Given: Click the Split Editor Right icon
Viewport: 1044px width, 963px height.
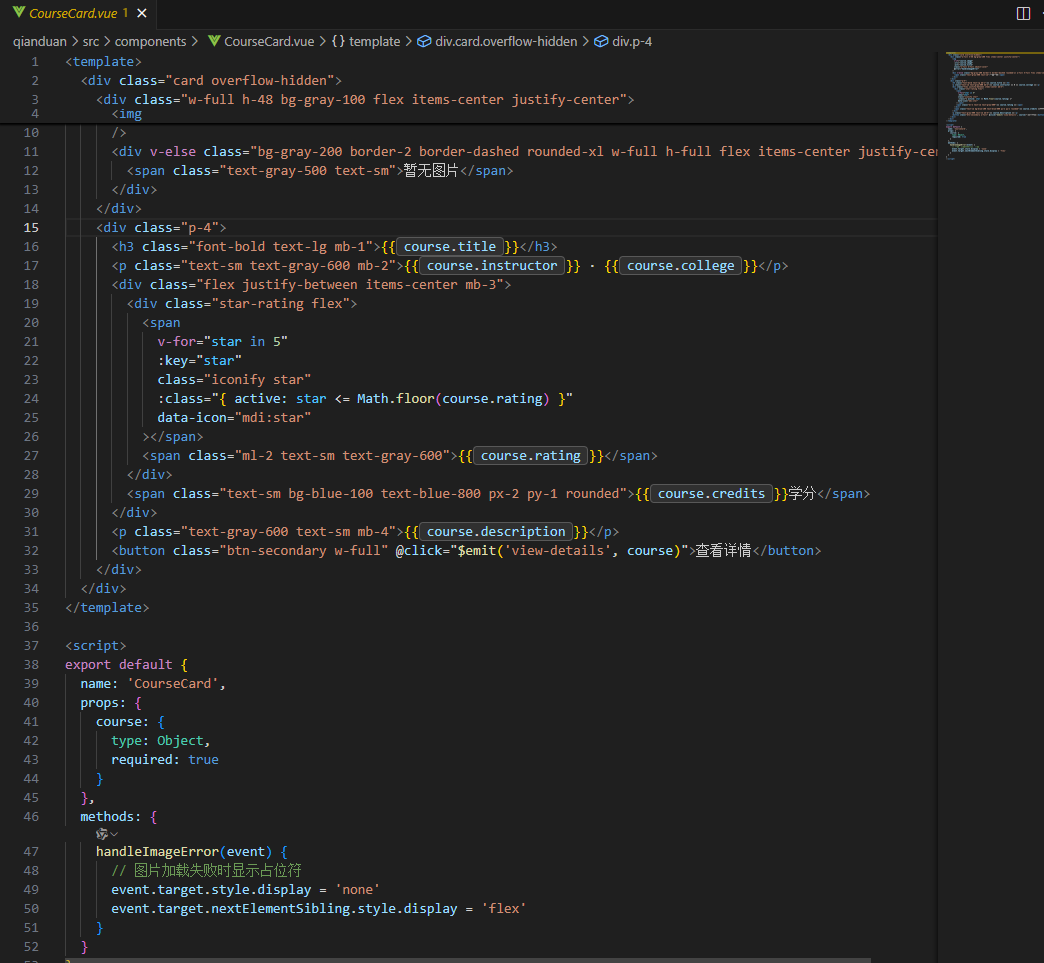Looking at the screenshot, I should tap(1023, 13).
